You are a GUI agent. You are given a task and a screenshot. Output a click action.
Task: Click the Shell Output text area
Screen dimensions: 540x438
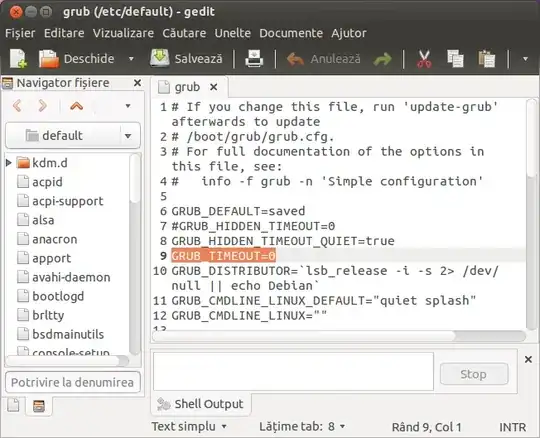point(293,371)
